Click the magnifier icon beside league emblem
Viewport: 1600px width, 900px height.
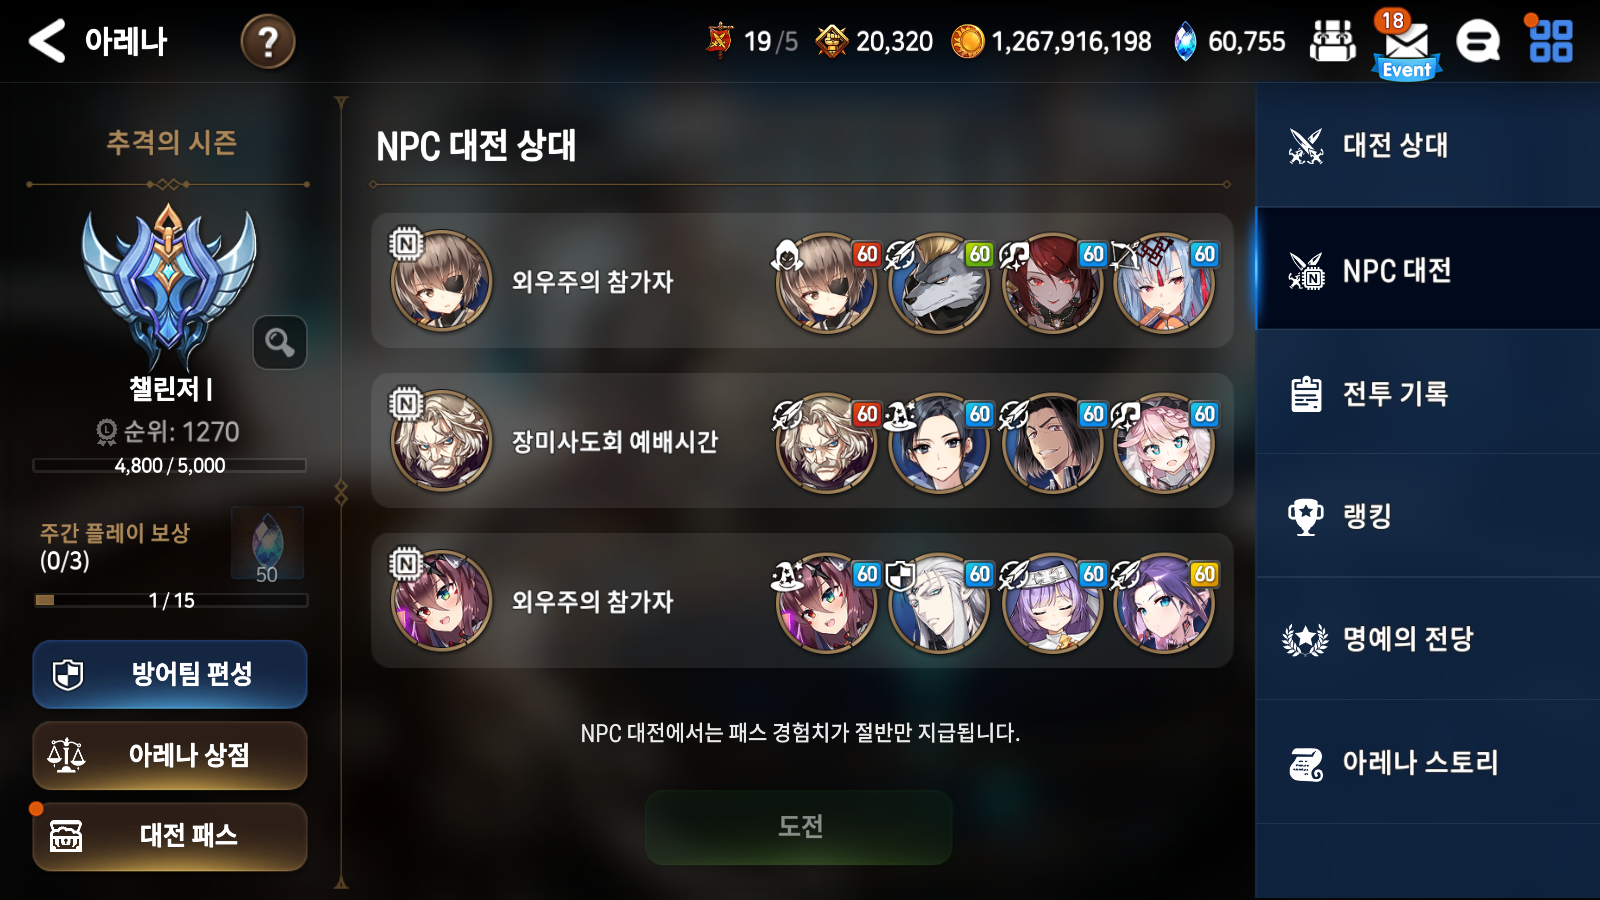pyautogui.click(x=280, y=343)
